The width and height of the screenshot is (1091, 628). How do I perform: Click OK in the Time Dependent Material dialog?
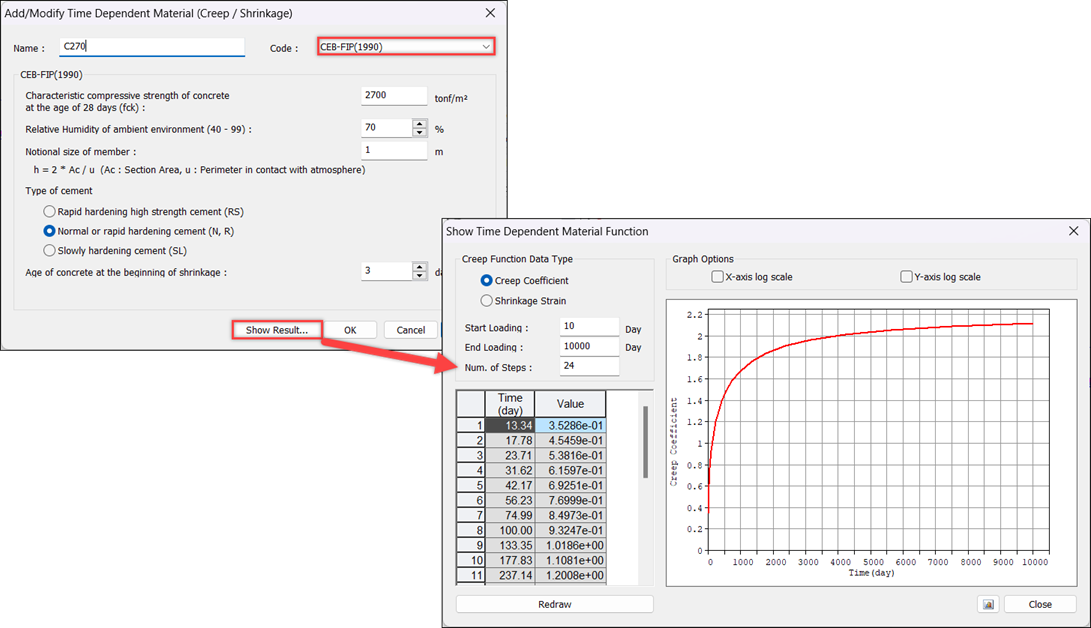350,330
